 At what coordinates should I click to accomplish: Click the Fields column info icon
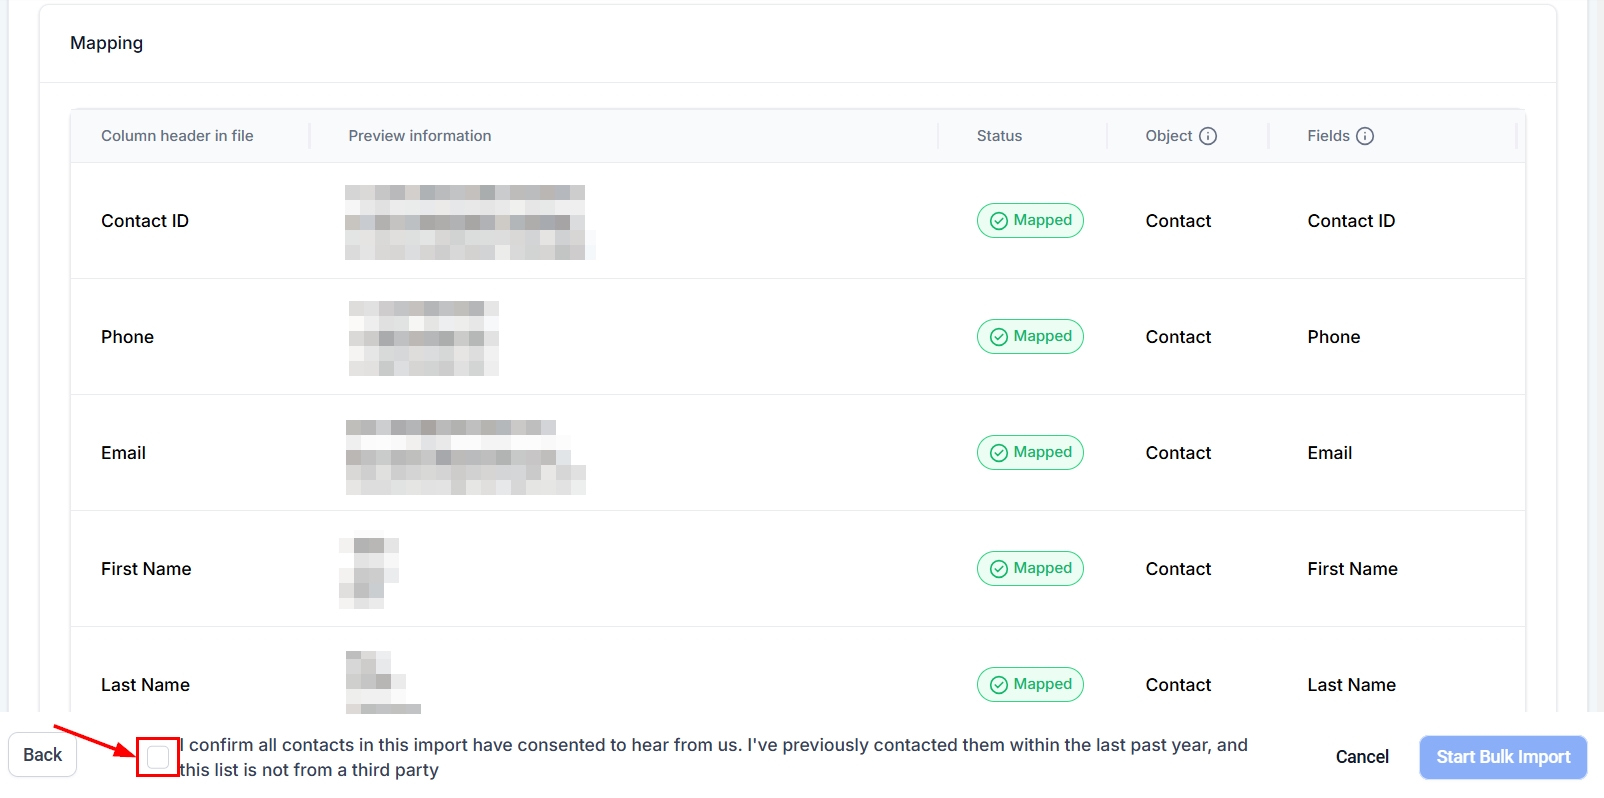(x=1365, y=136)
